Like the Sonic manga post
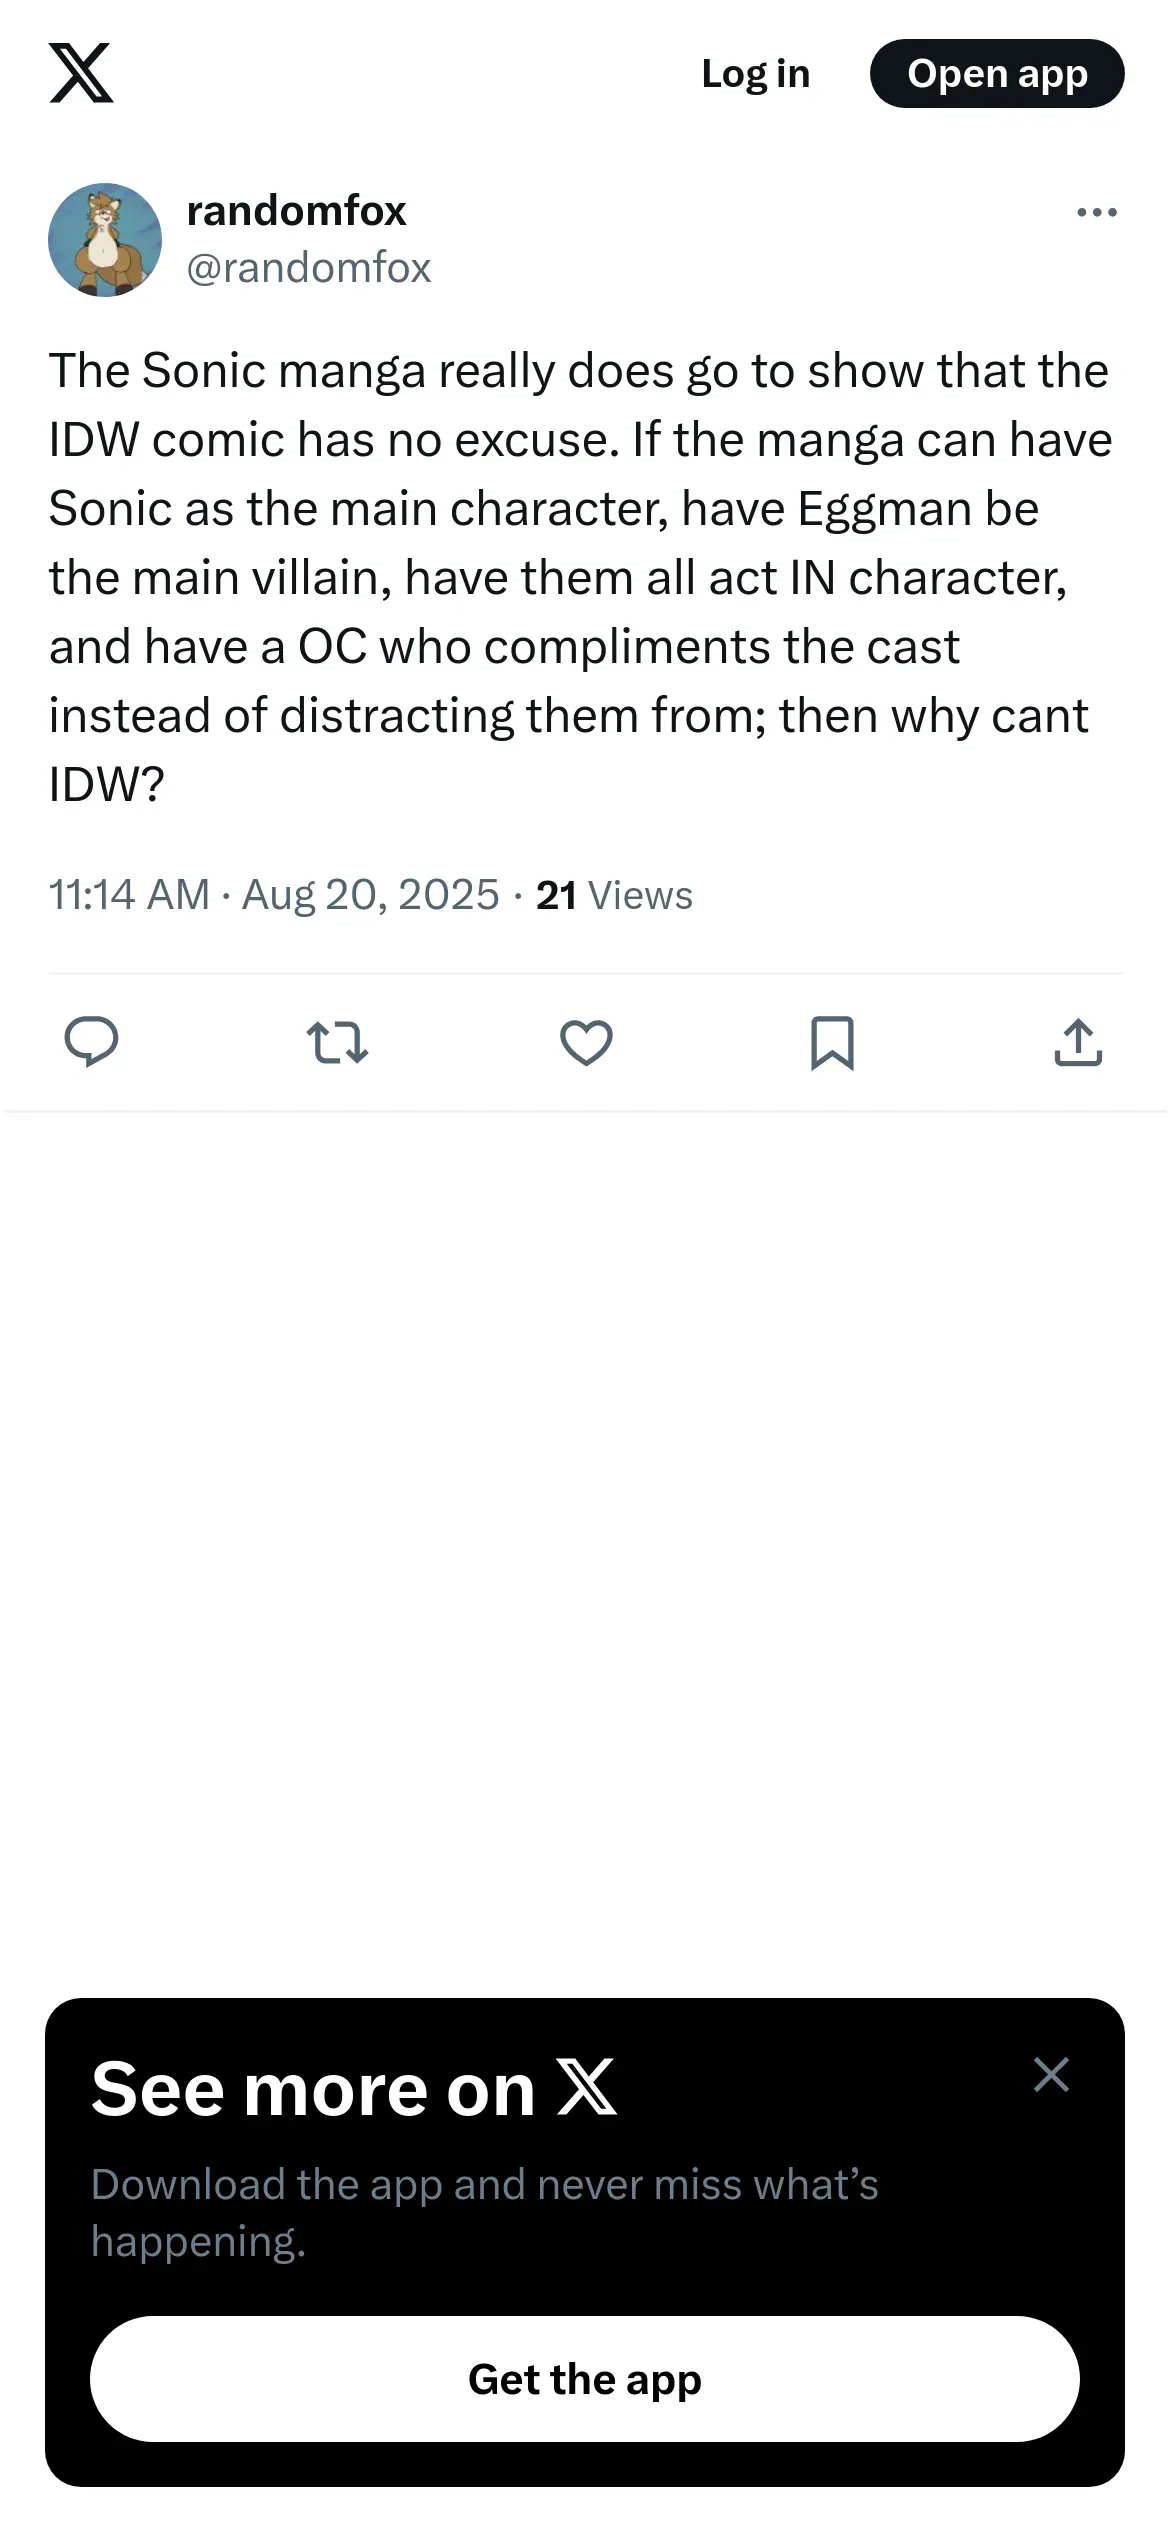The image size is (1170, 2532). point(586,1042)
